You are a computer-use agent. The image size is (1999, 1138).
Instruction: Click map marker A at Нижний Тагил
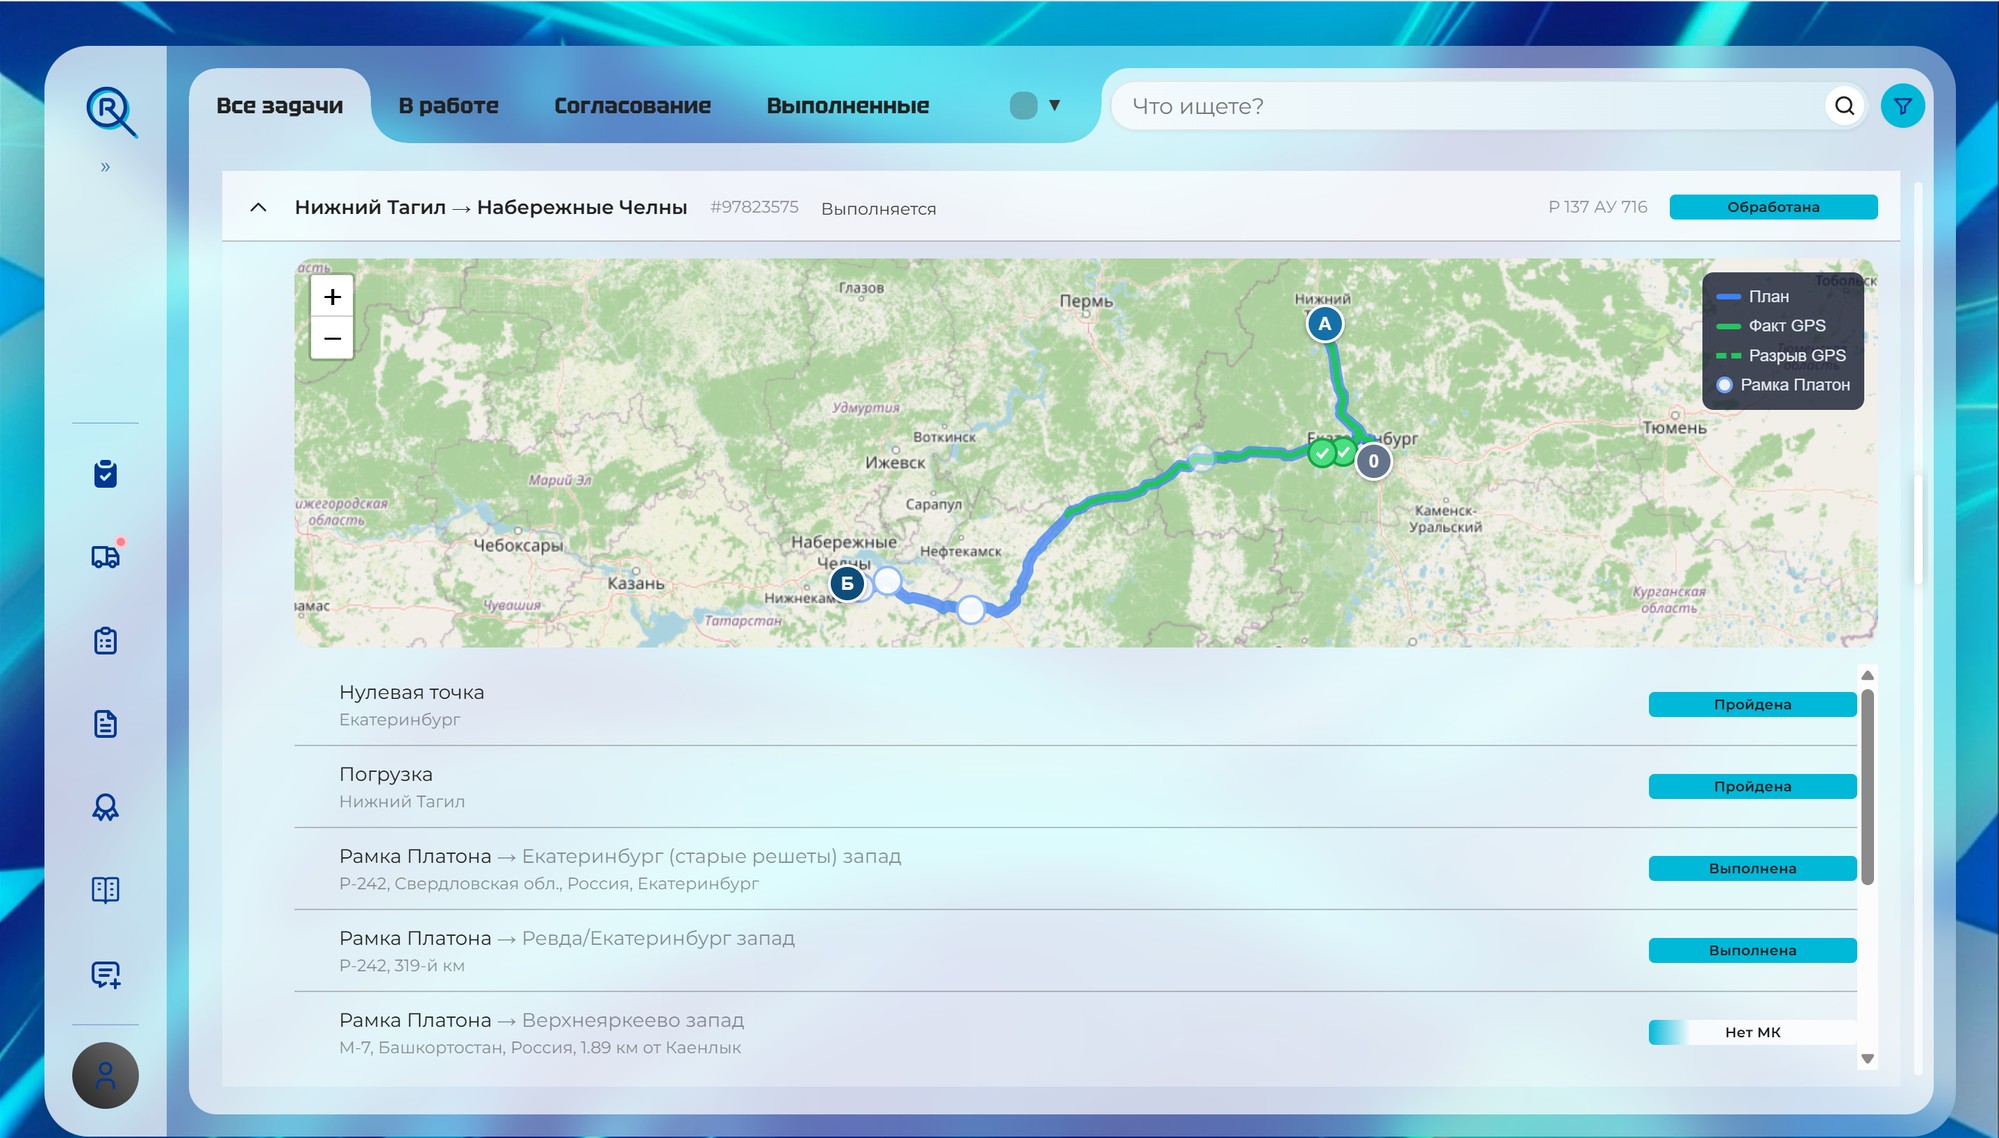1324,324
